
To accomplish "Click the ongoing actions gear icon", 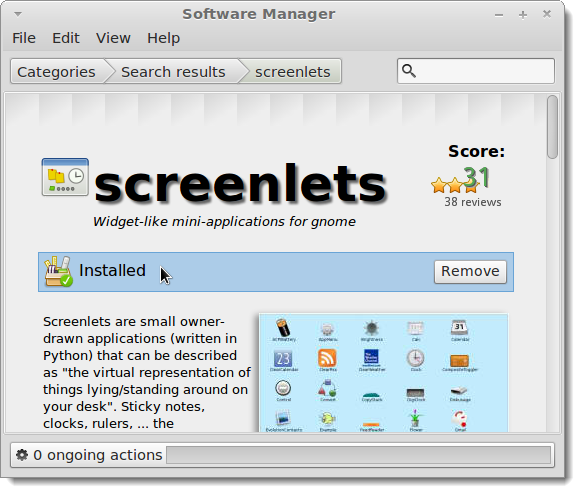I will 22,455.
